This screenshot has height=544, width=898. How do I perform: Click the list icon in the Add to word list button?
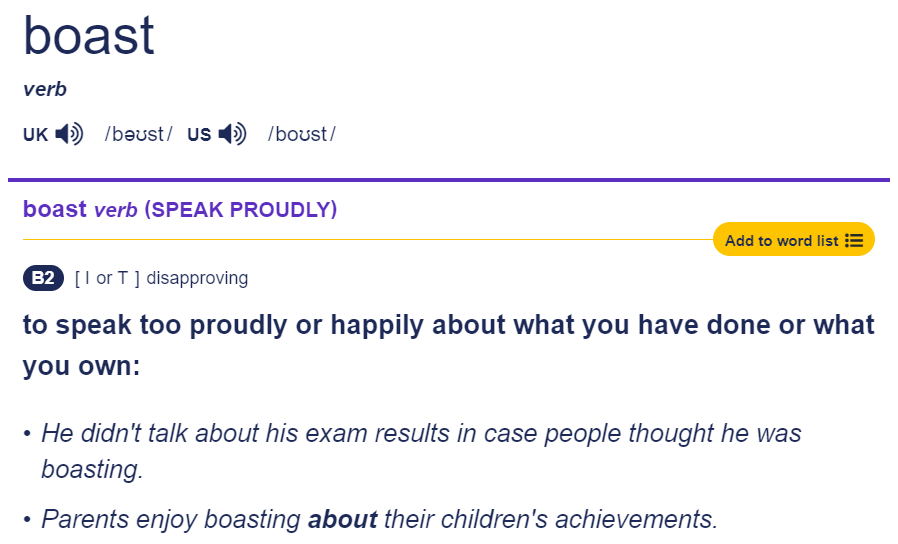tap(854, 241)
